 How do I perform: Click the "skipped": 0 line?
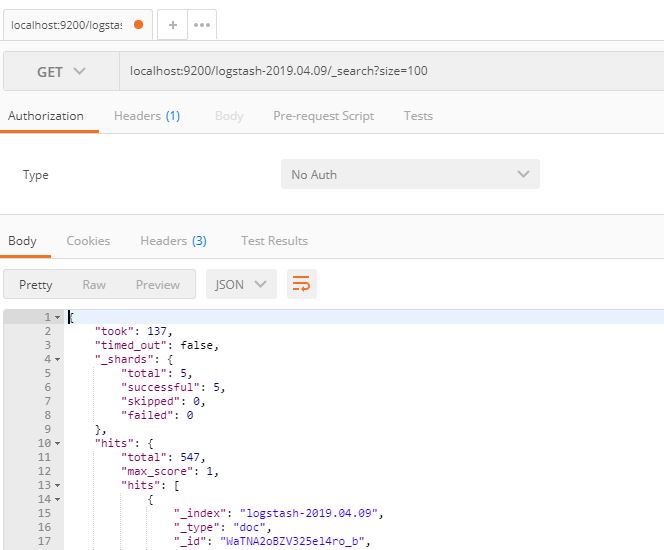click(x=163, y=401)
